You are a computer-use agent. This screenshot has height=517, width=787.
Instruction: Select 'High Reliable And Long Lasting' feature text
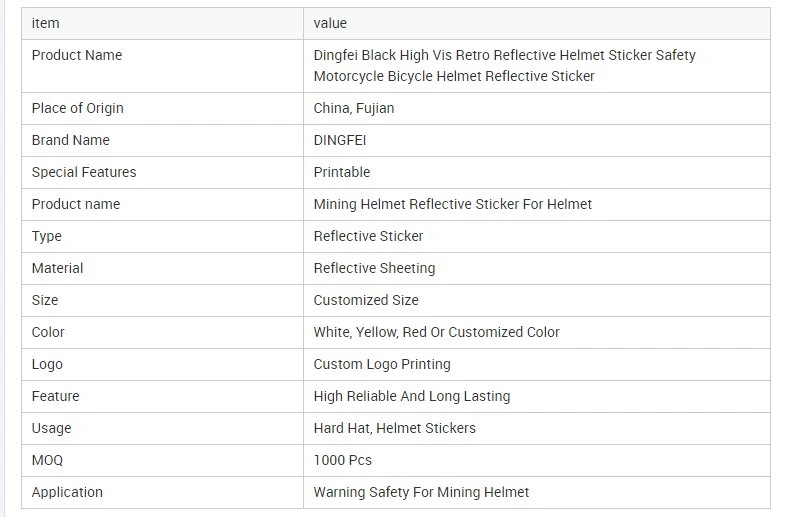[412, 396]
